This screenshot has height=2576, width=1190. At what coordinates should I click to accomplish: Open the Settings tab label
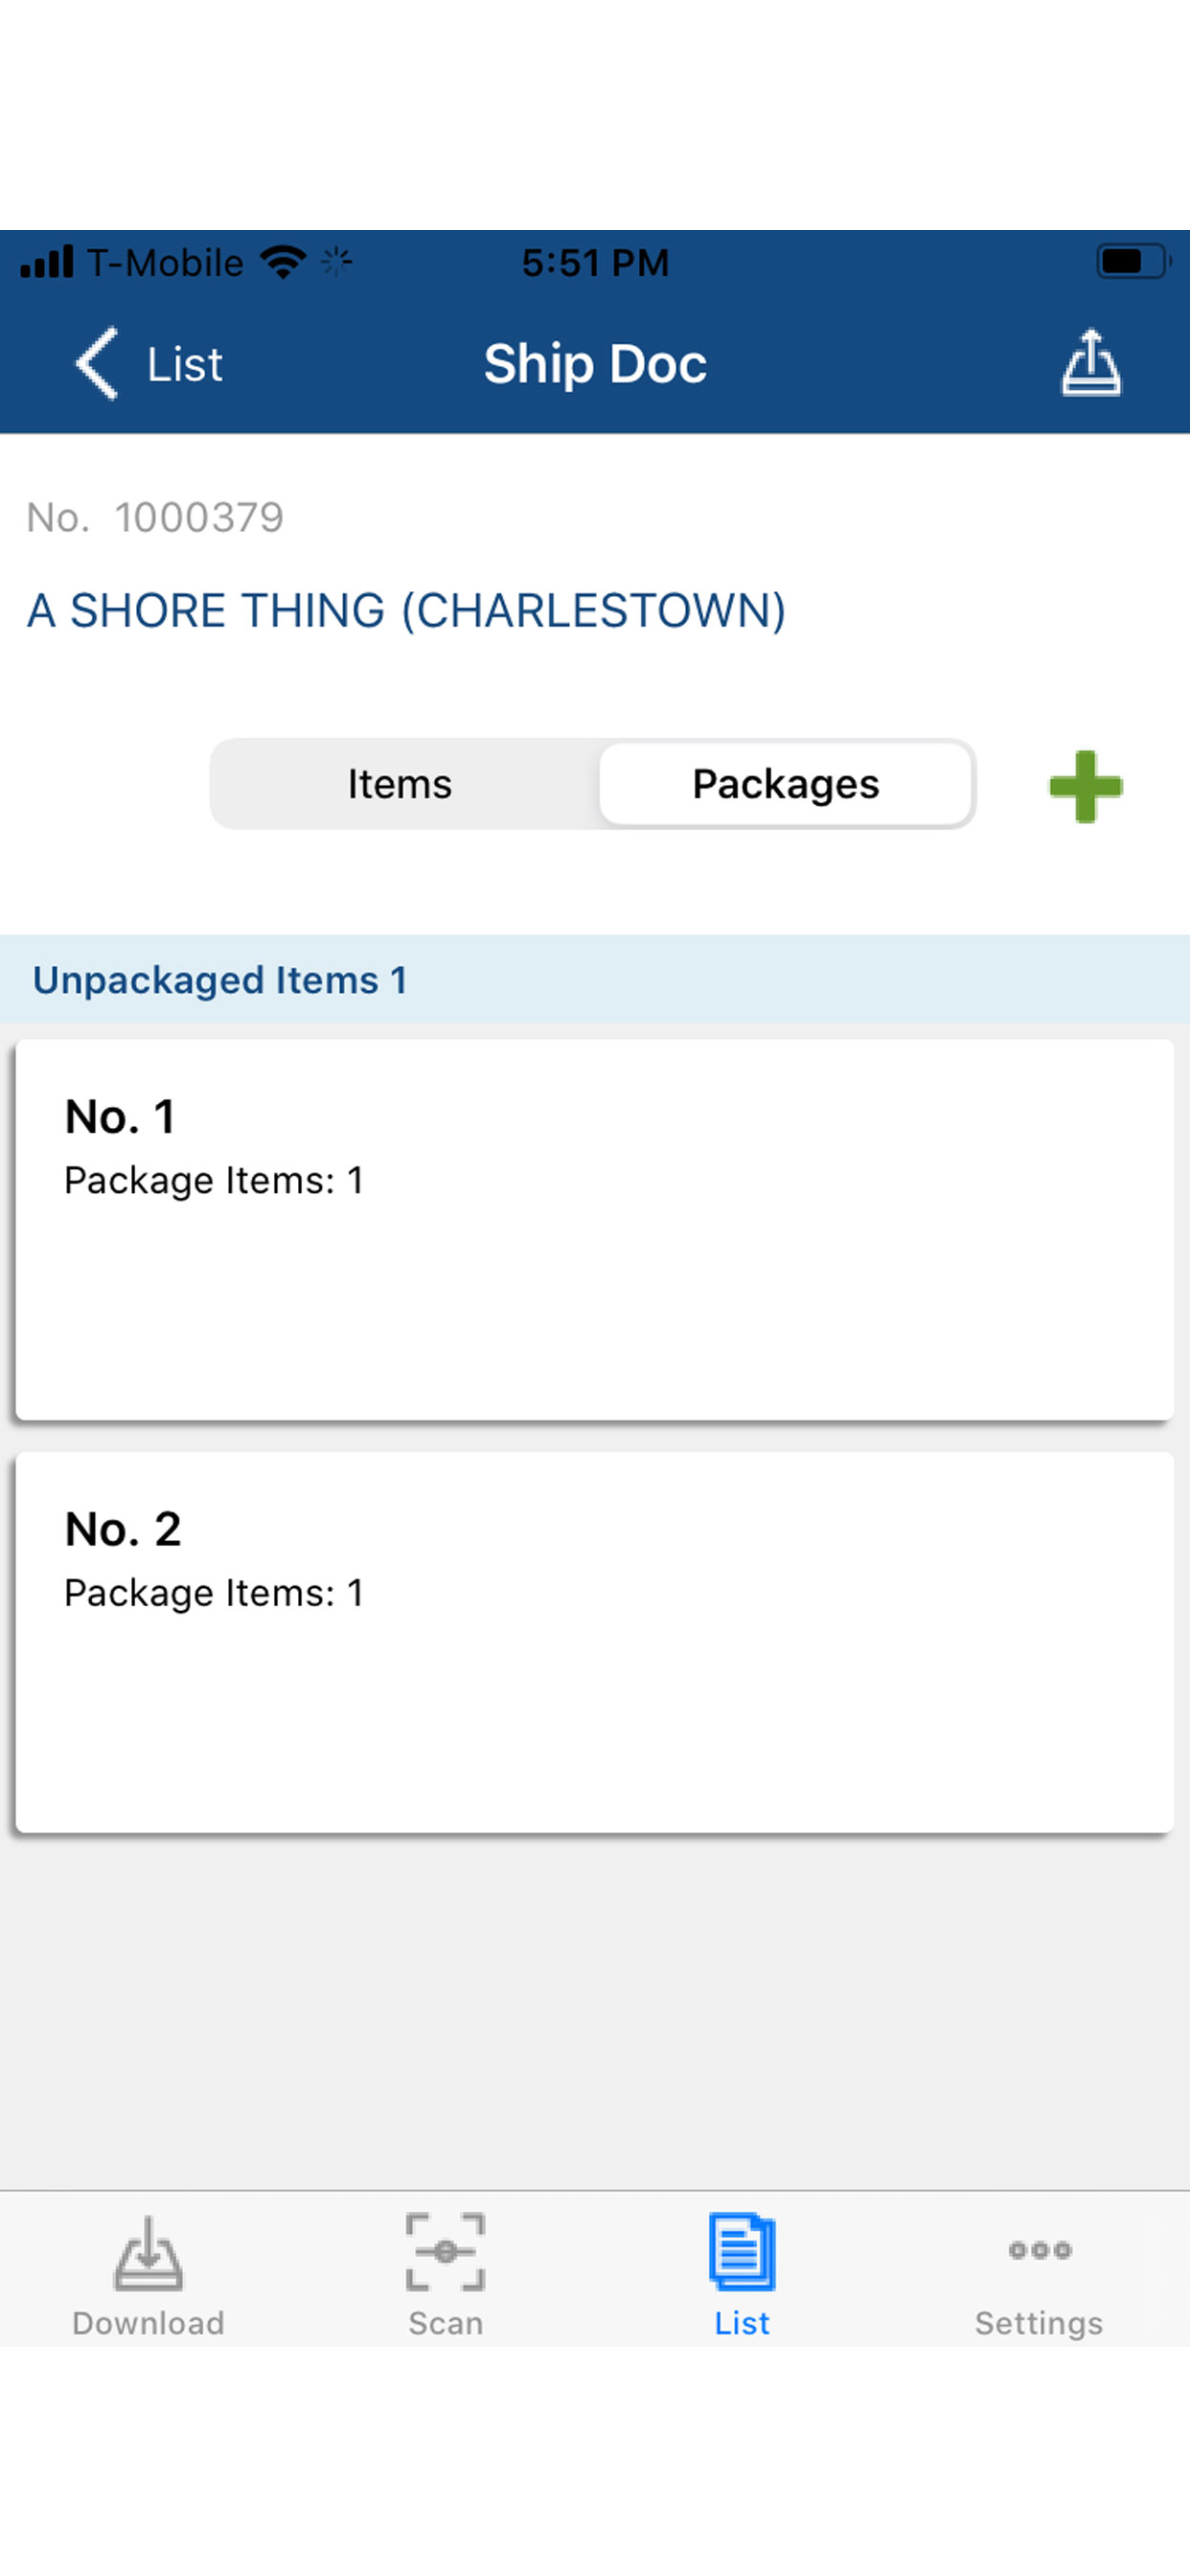pos(1039,2322)
